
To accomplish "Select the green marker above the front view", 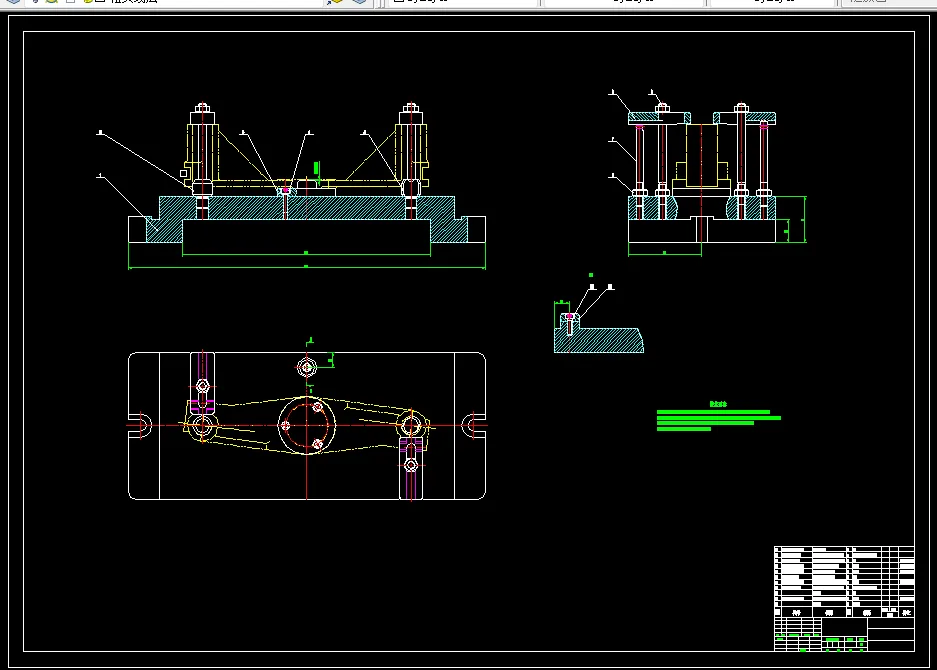I will 316,168.
